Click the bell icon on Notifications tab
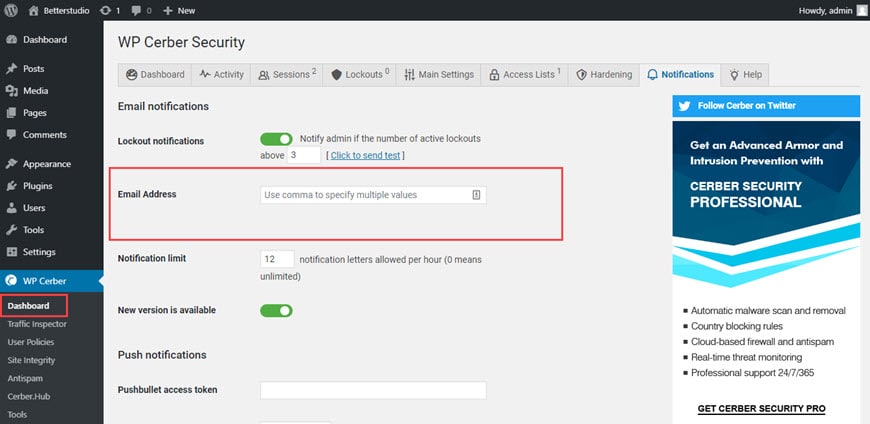The image size is (870, 424). coord(652,74)
